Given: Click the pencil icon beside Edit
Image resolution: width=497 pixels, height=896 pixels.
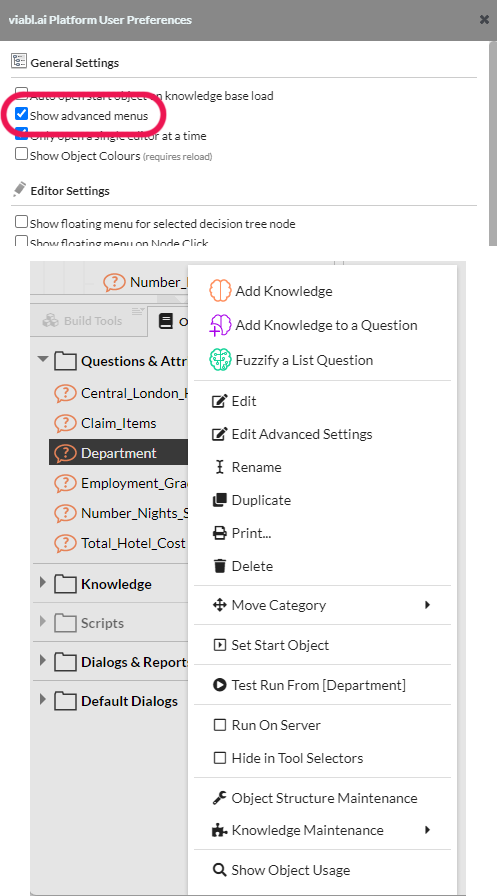Looking at the screenshot, I should coord(219,402).
